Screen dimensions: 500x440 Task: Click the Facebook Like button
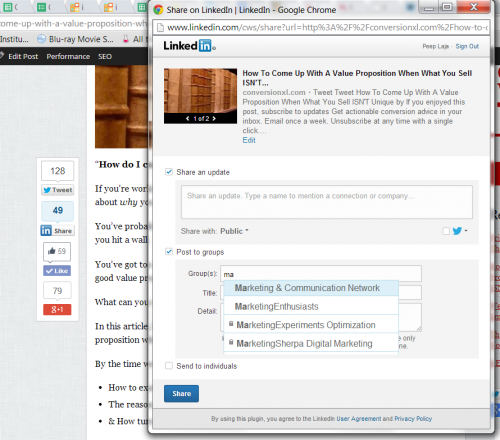pyautogui.click(x=57, y=271)
